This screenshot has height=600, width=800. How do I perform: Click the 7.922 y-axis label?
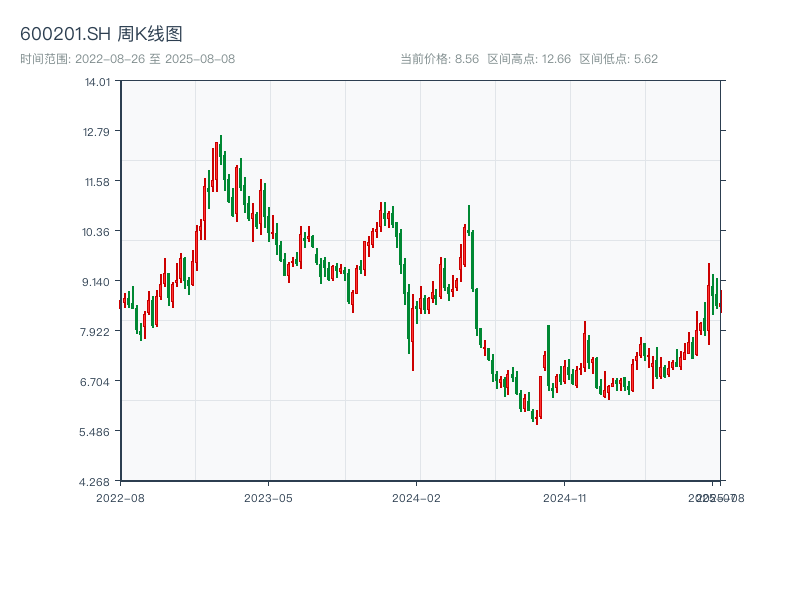tap(97, 332)
